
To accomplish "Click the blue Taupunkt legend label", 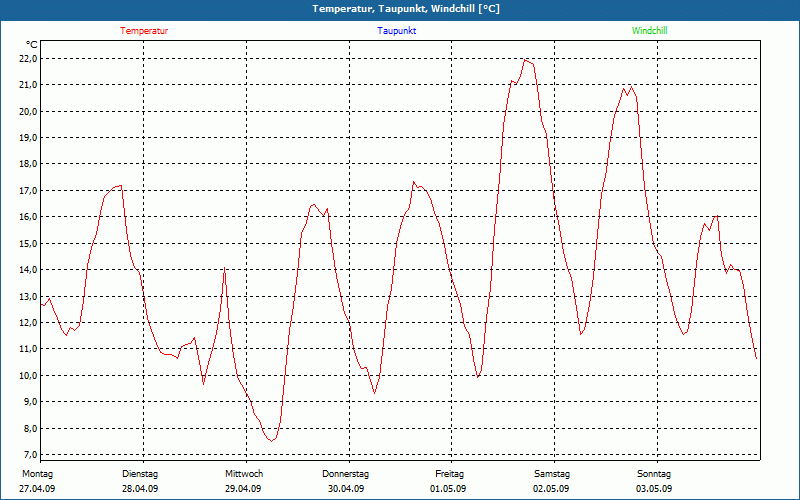I will click(396, 31).
